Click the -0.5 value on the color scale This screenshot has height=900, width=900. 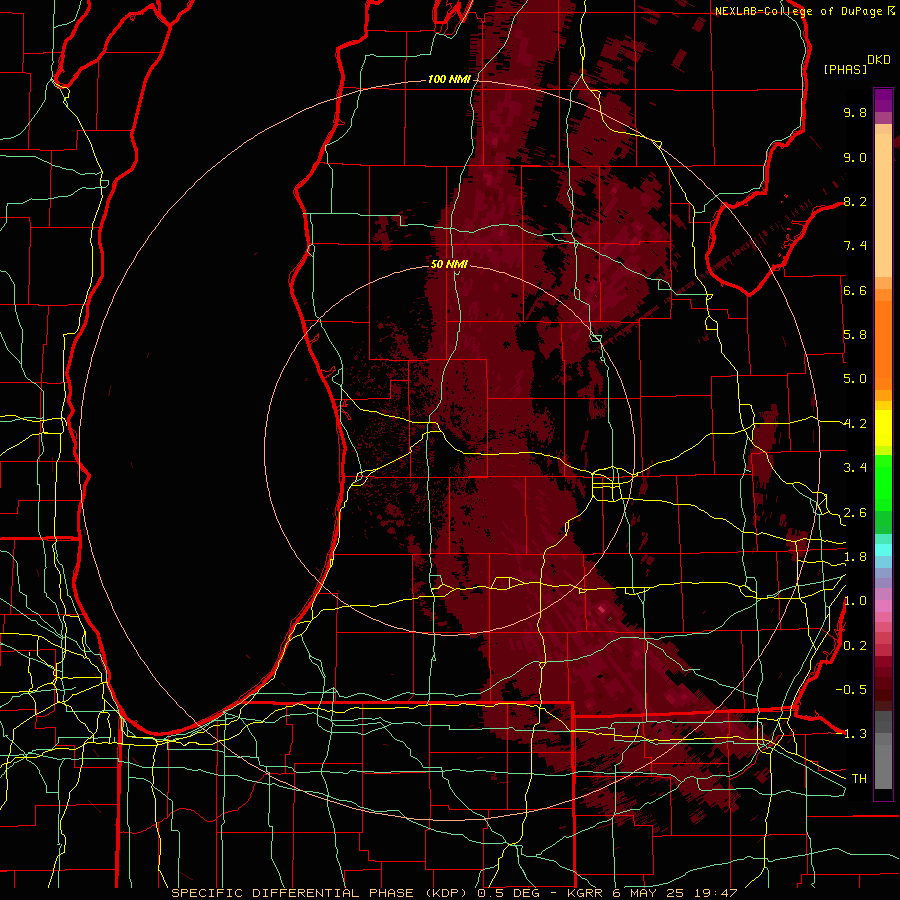(851, 690)
